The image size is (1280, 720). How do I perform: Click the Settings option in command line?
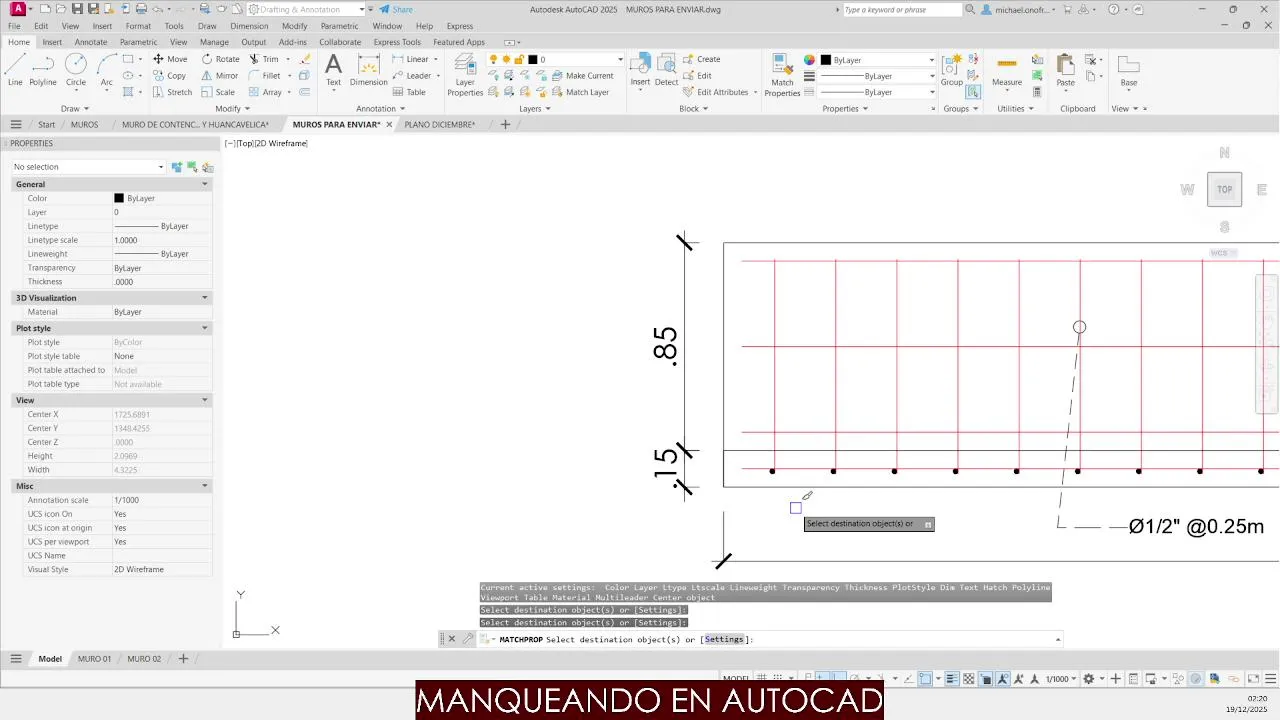(x=724, y=639)
